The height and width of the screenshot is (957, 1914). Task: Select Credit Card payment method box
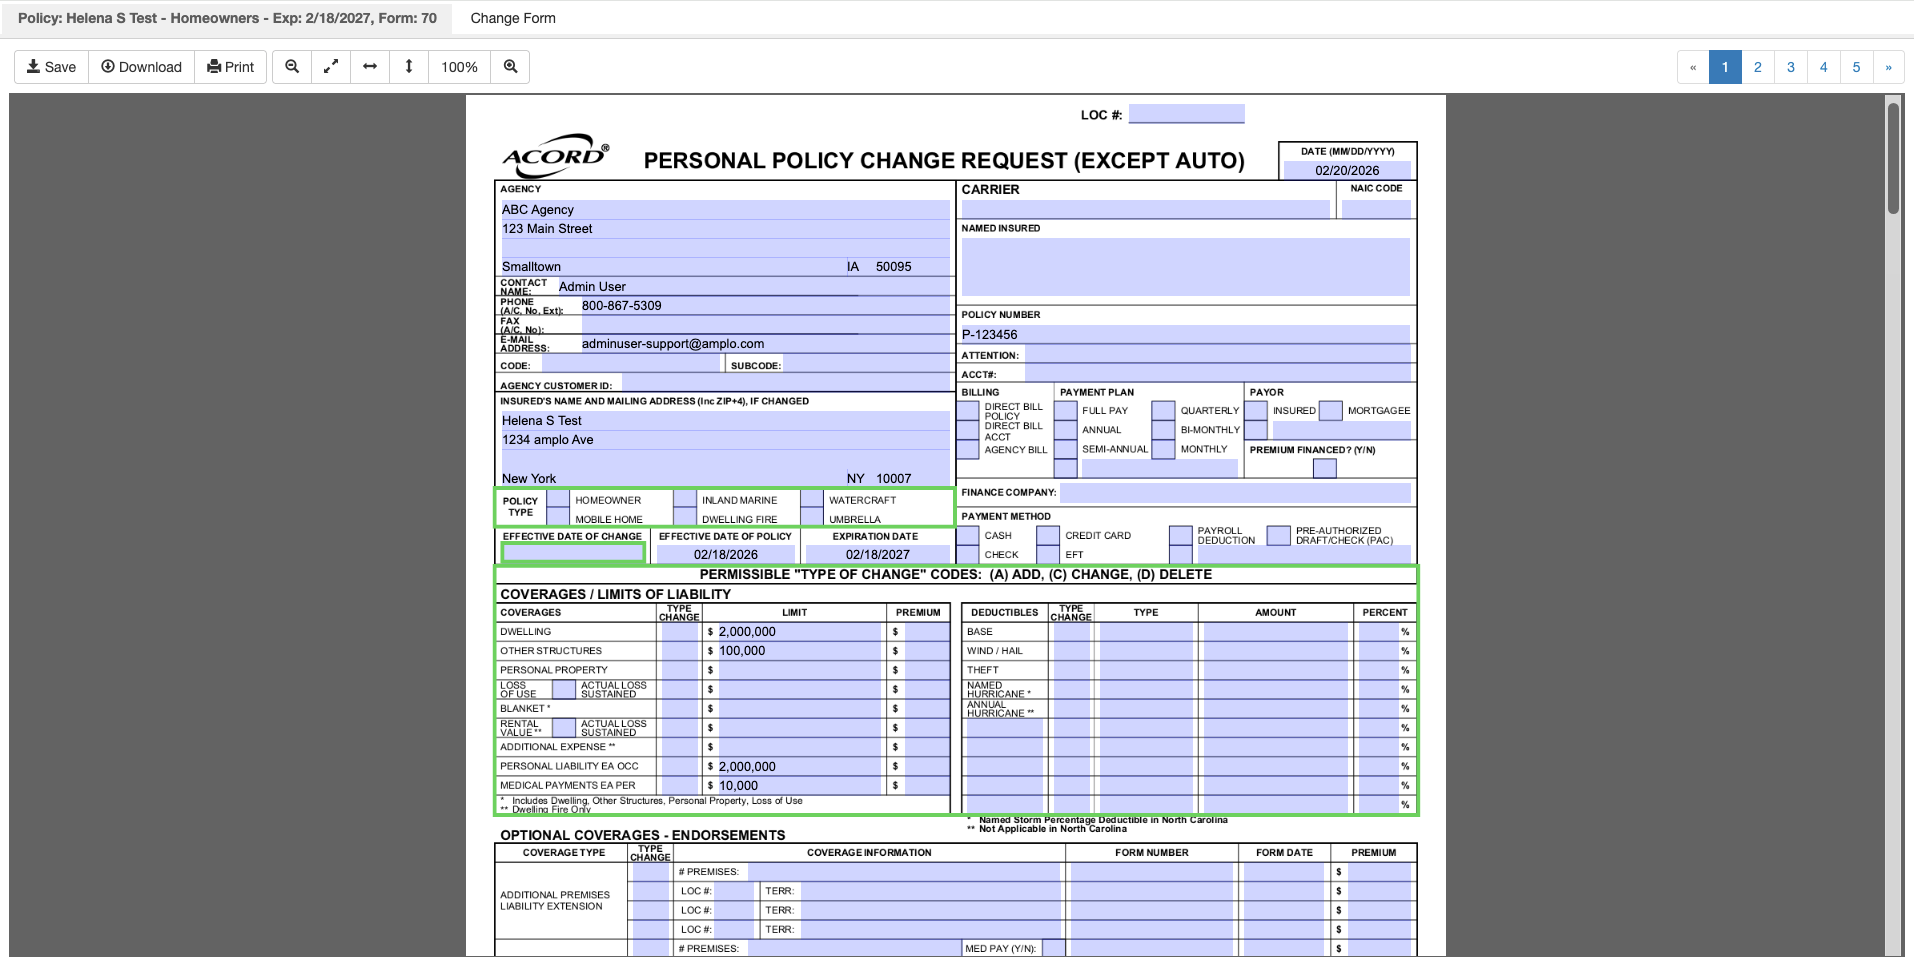point(1048,535)
